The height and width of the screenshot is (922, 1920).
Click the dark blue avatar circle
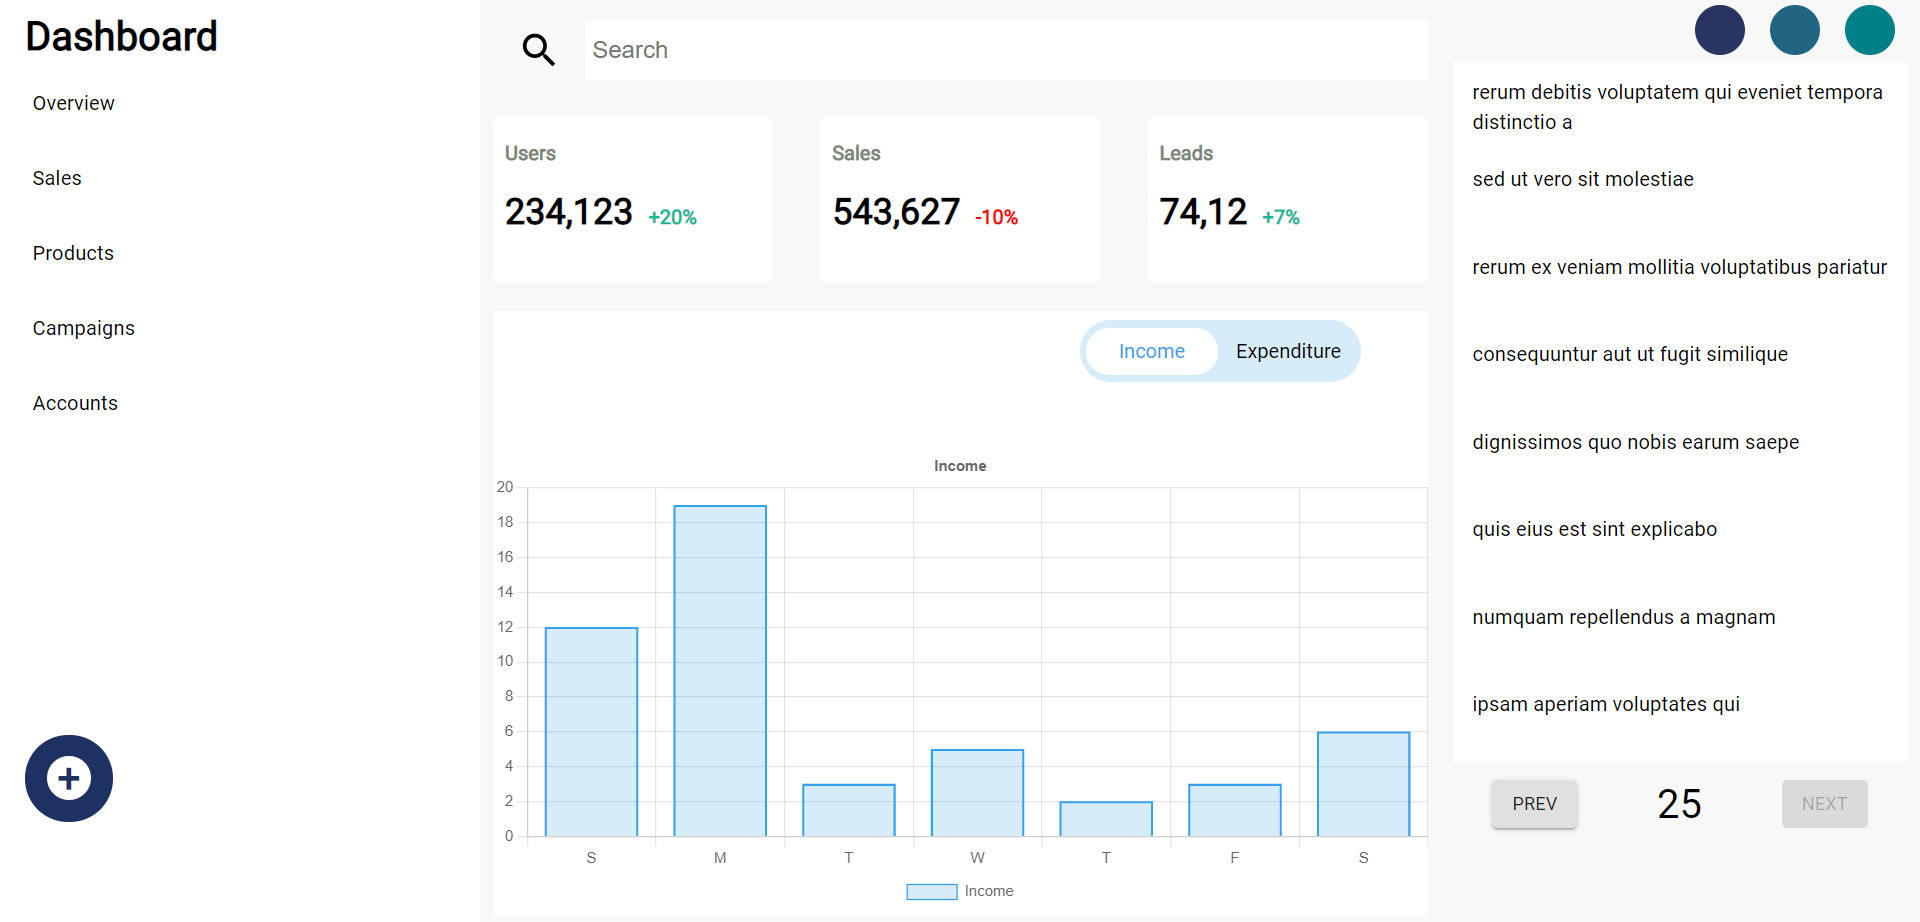click(x=1719, y=30)
